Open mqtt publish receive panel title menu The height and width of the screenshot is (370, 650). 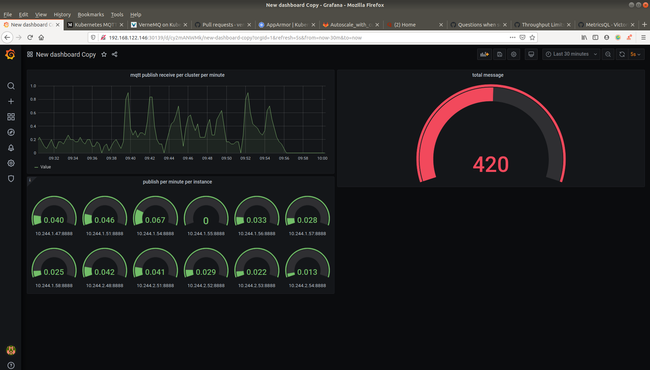click(x=177, y=75)
